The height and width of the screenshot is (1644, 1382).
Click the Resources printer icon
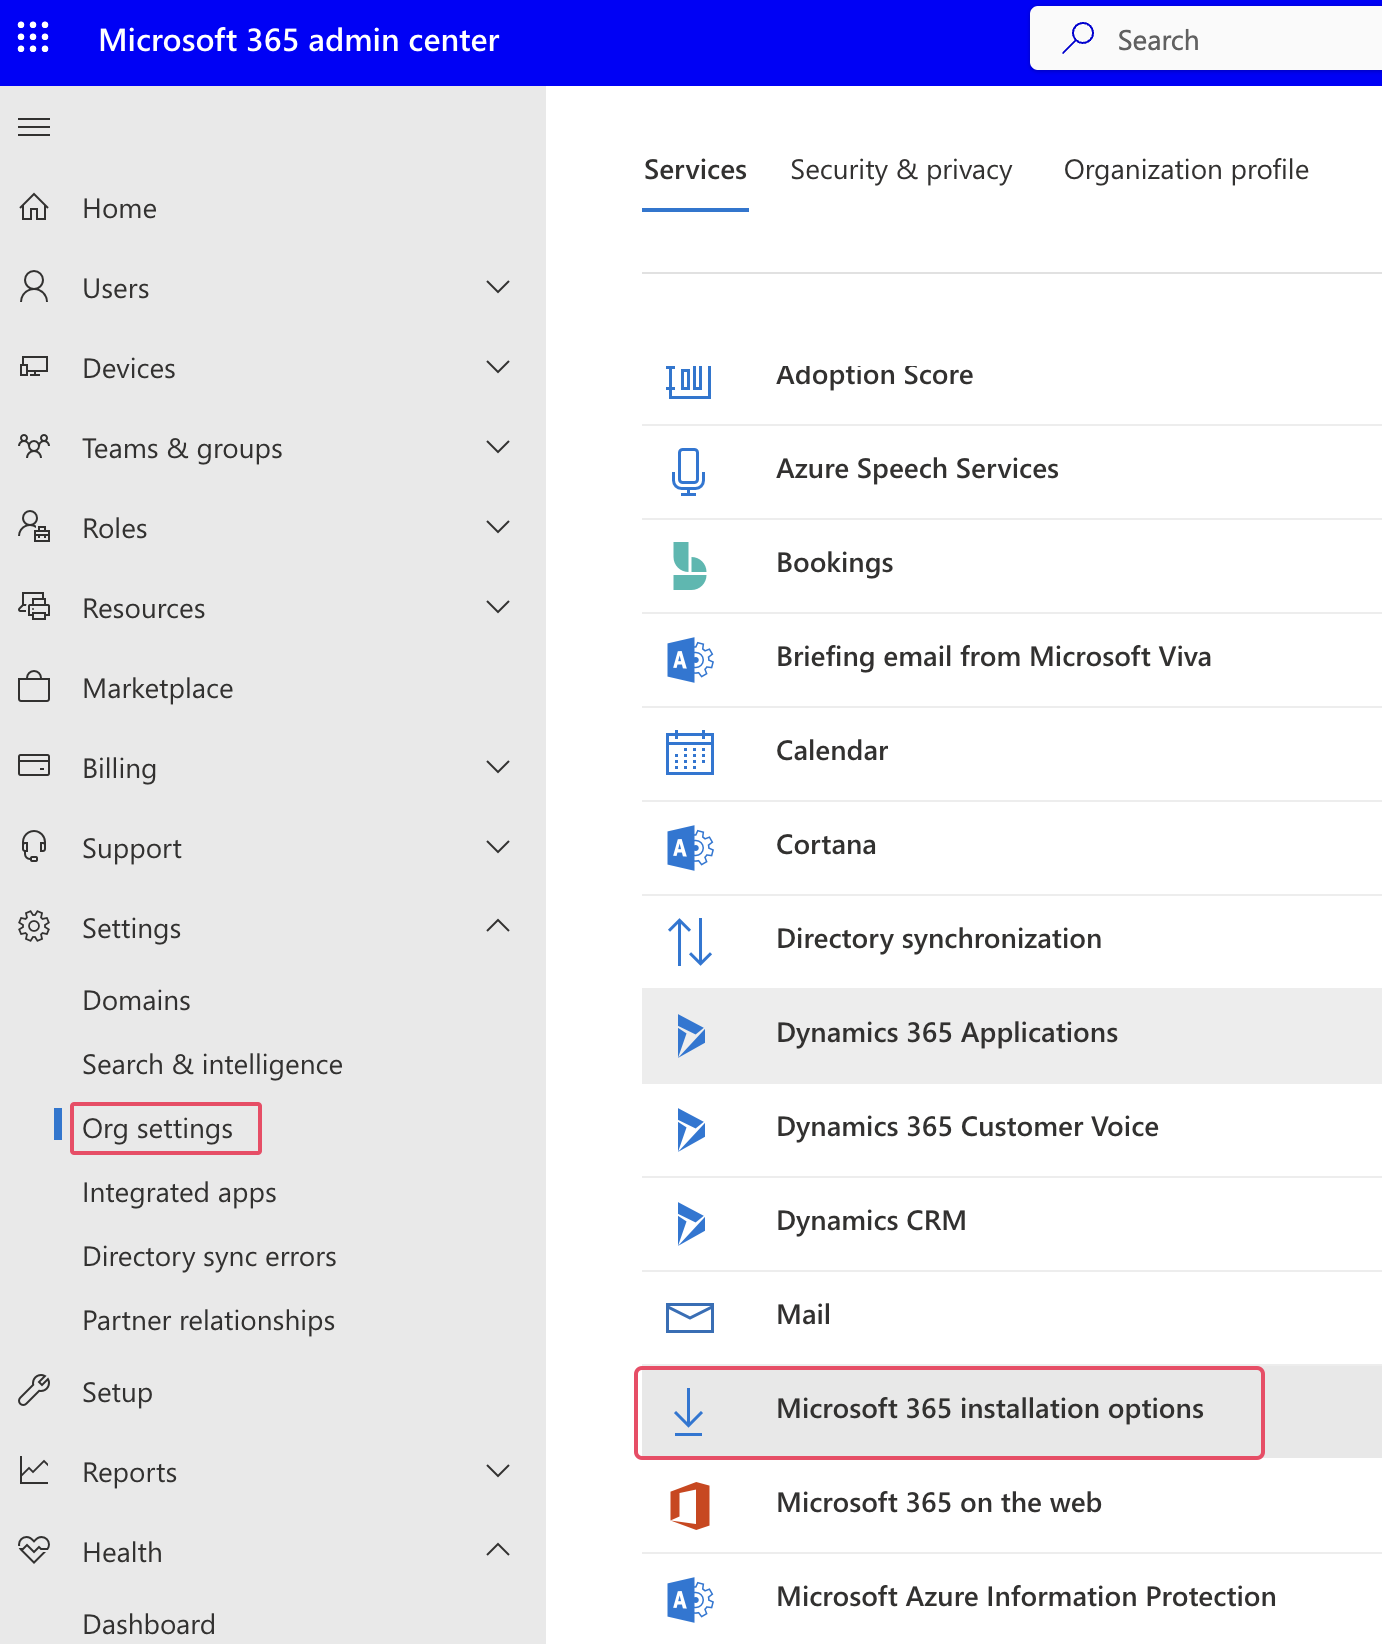coord(34,606)
